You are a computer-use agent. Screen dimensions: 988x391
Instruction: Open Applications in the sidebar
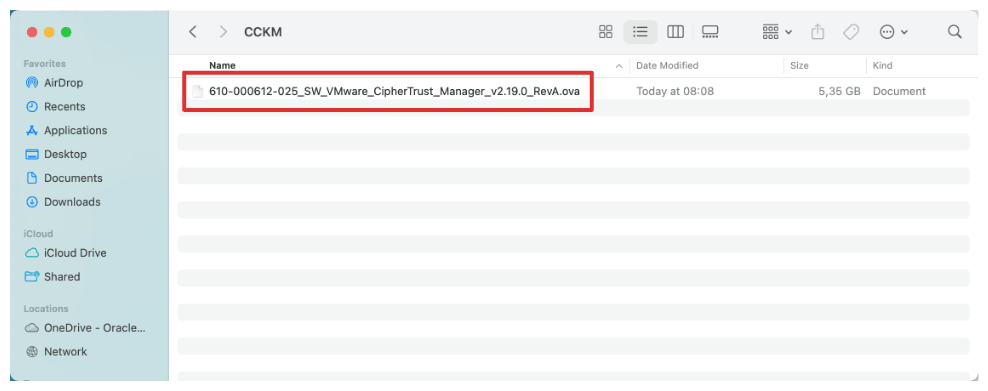coord(66,130)
